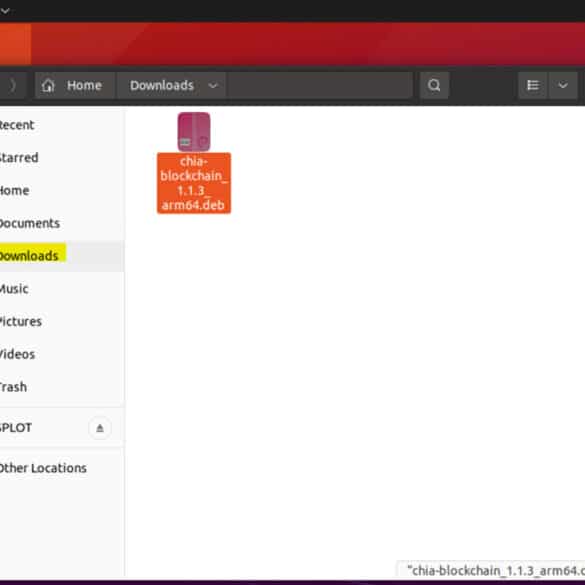The image size is (585, 585).
Task: Click the forward navigation arrow button
Action: click(12, 85)
